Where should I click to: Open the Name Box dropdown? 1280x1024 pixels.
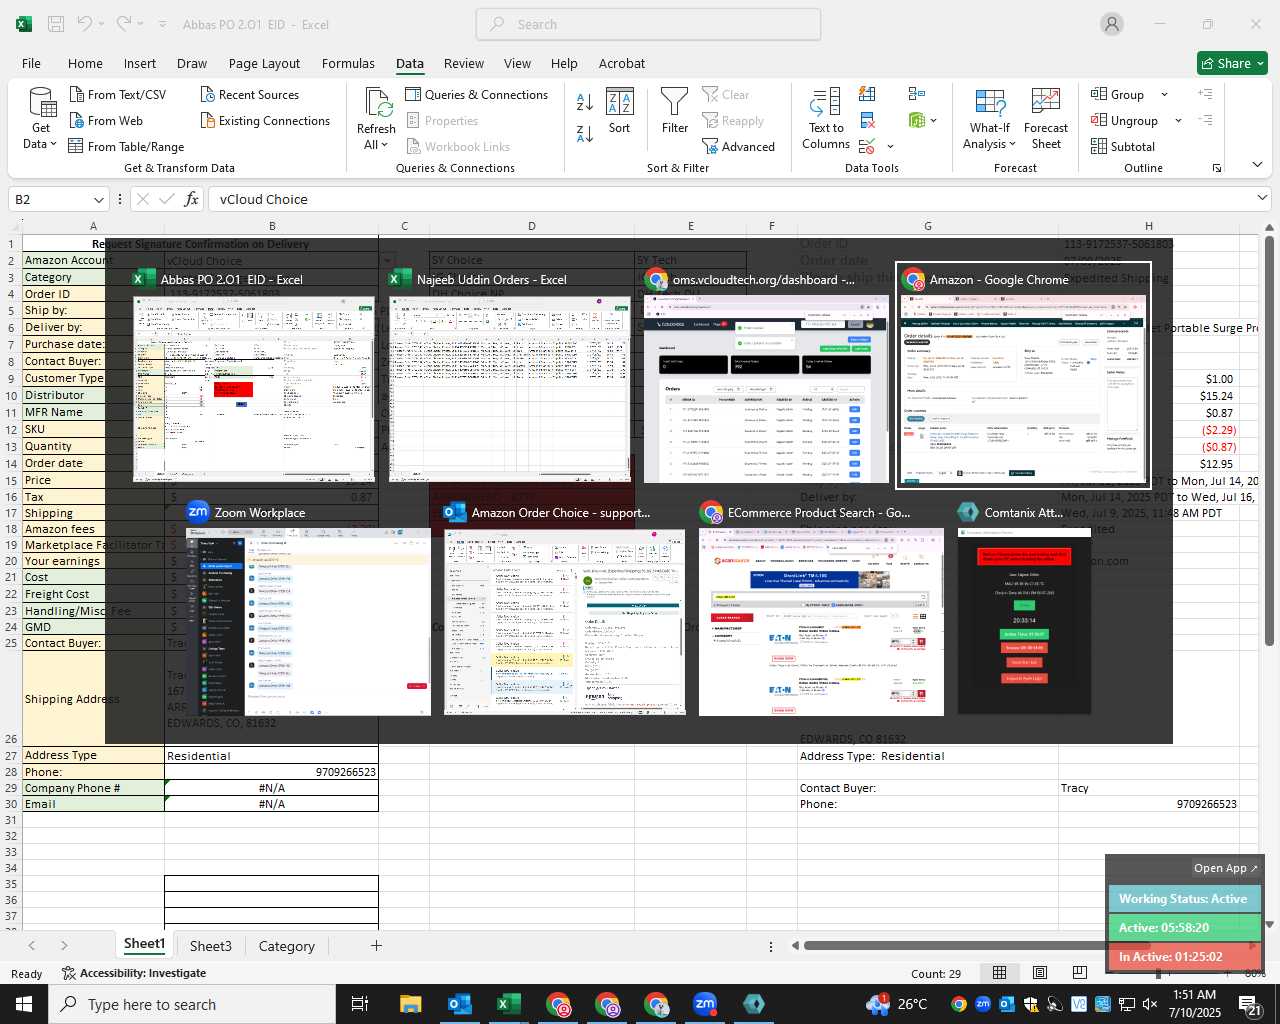click(98, 199)
